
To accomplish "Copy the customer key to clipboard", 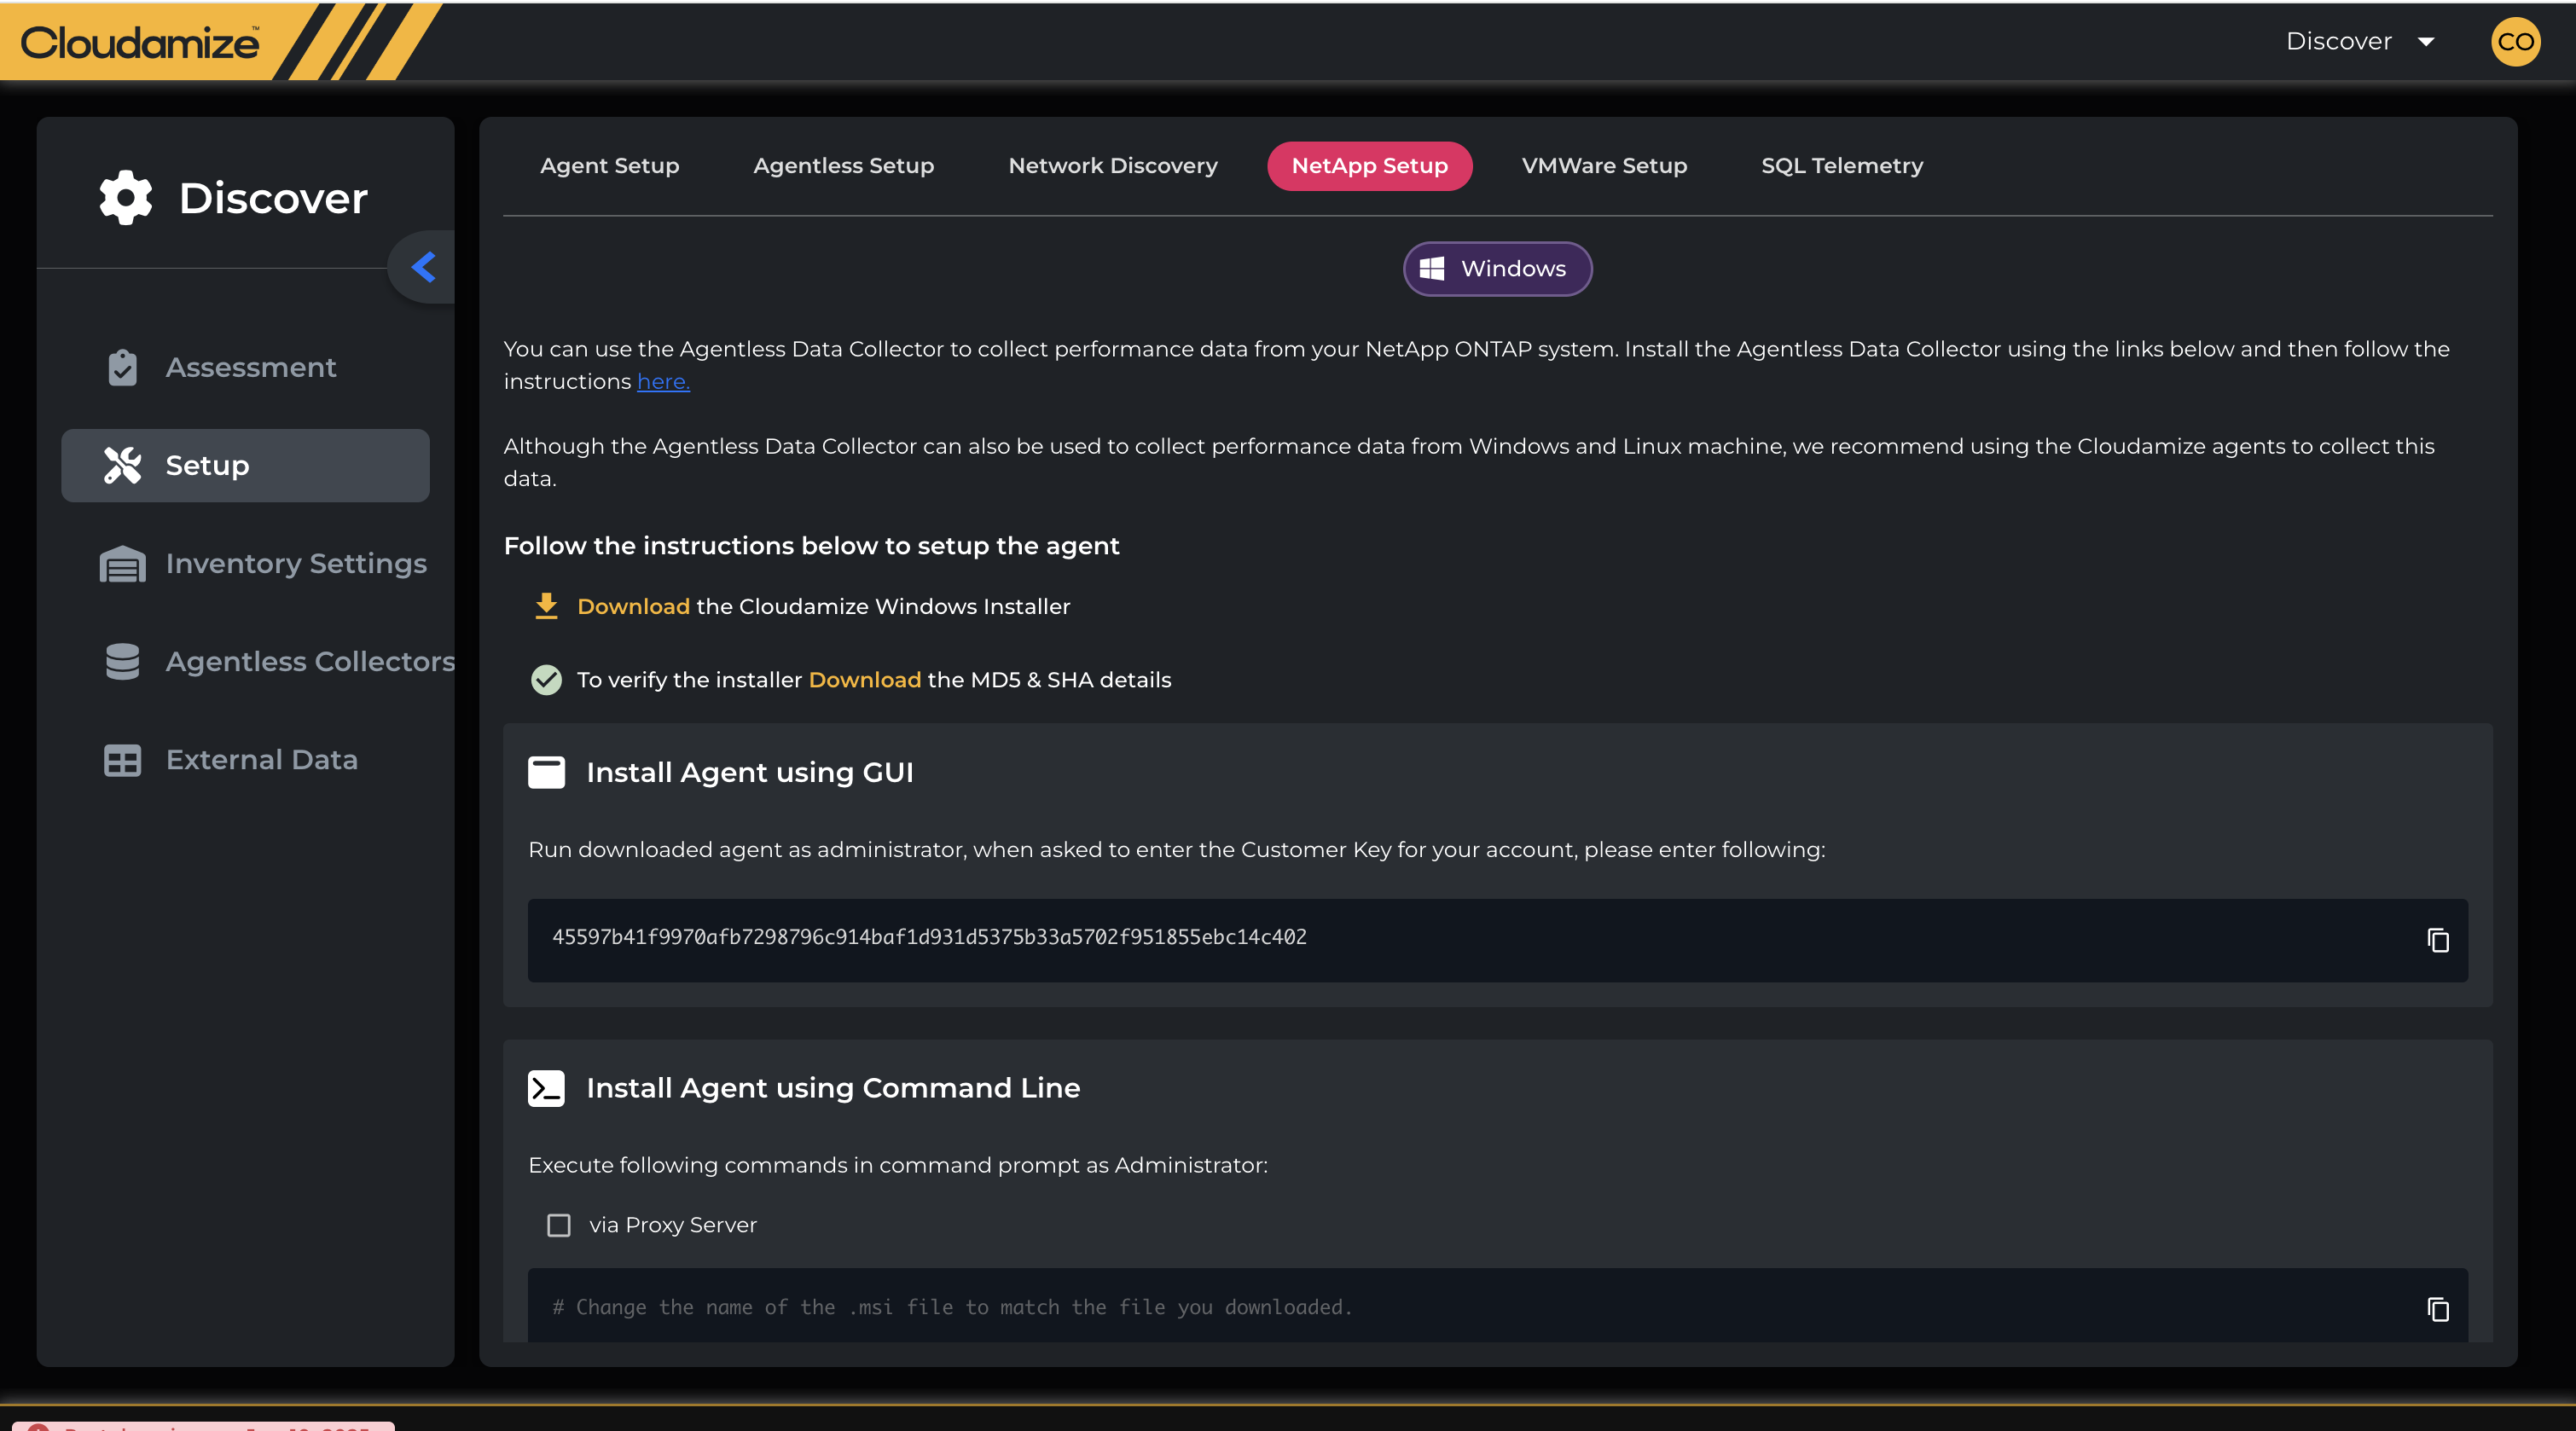I will tap(2437, 940).
